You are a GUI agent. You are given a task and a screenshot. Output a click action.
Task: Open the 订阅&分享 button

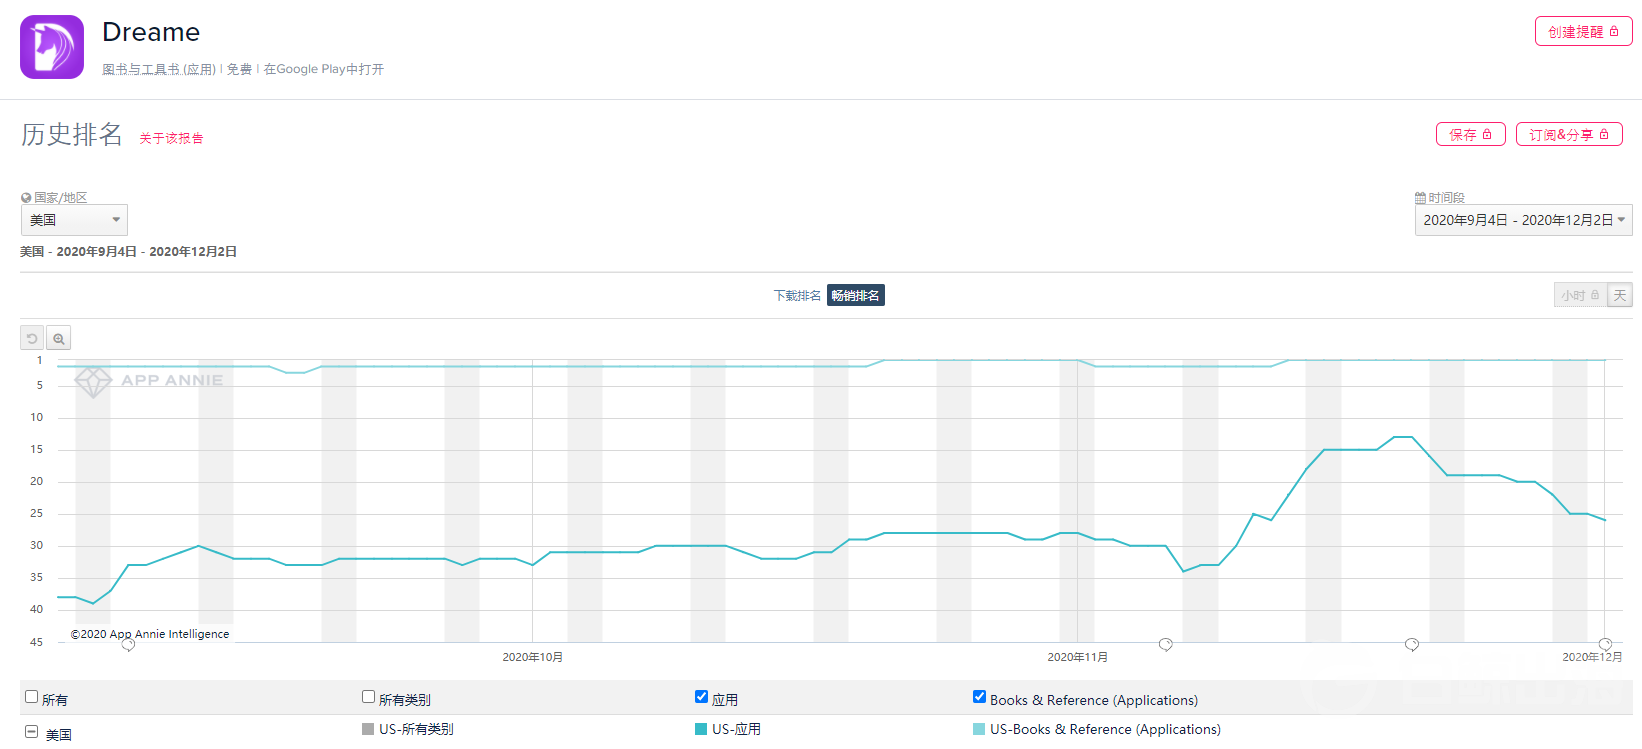1569,135
